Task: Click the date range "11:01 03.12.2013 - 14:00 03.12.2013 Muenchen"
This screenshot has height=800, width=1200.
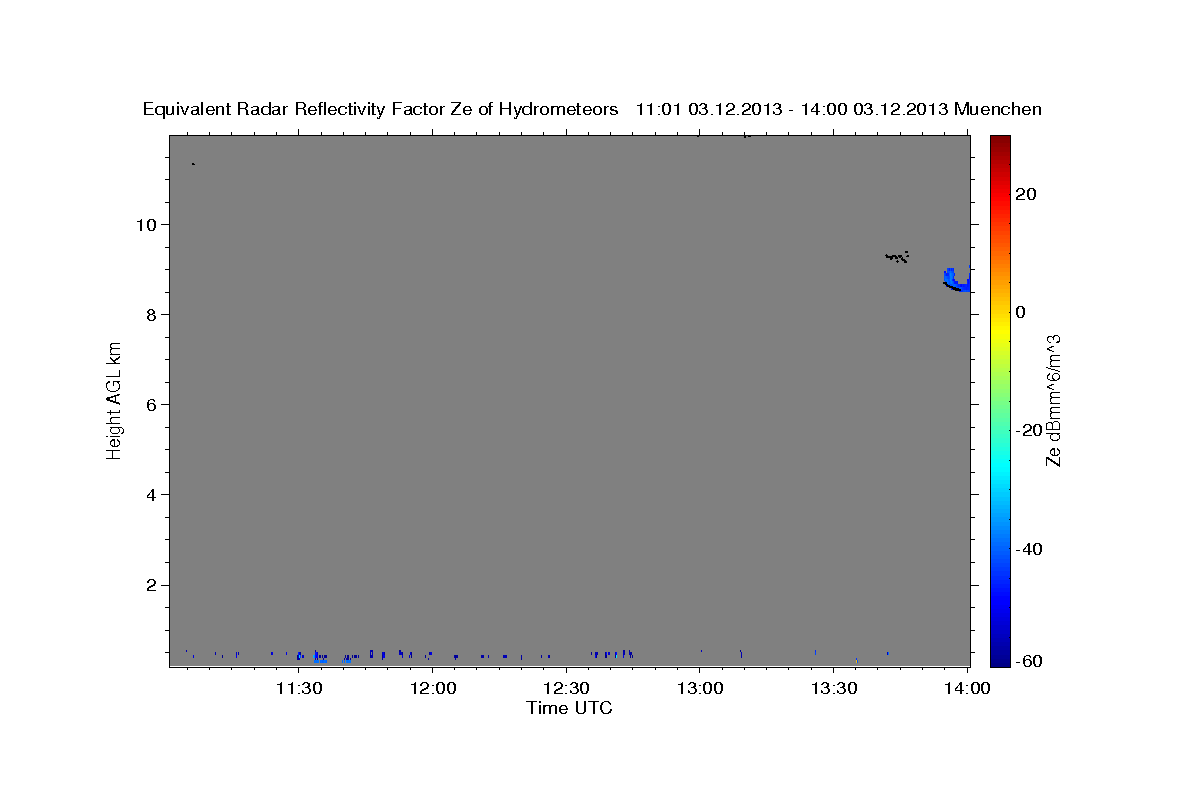Action: coord(839,109)
